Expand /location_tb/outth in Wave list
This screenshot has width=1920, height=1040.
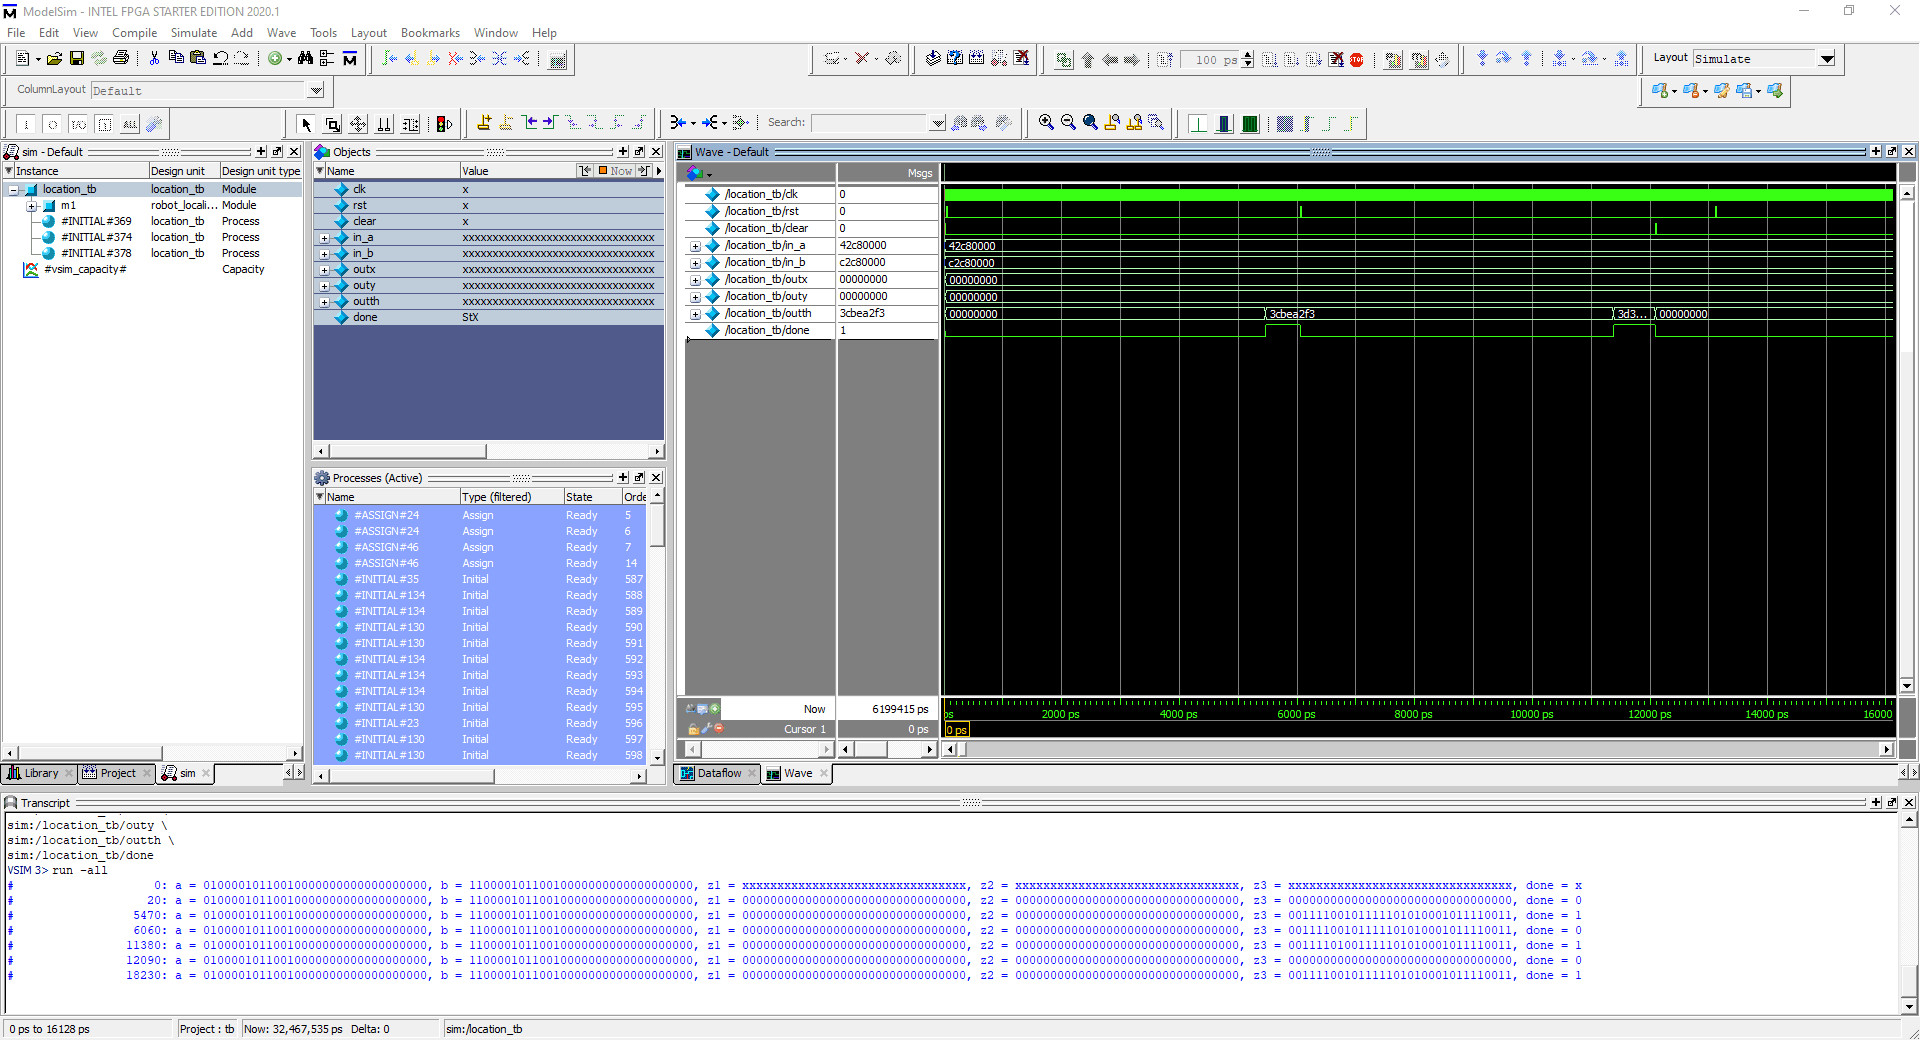pyautogui.click(x=695, y=314)
